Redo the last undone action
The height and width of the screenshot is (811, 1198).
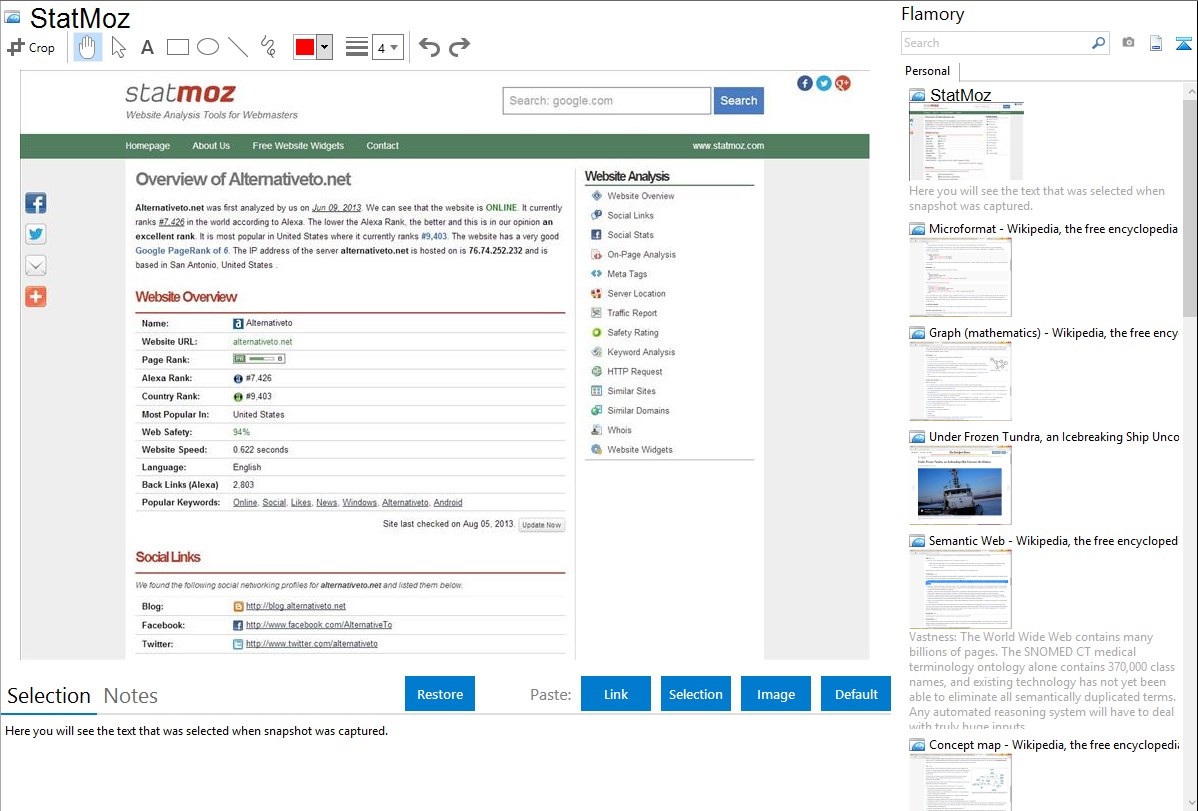point(459,47)
